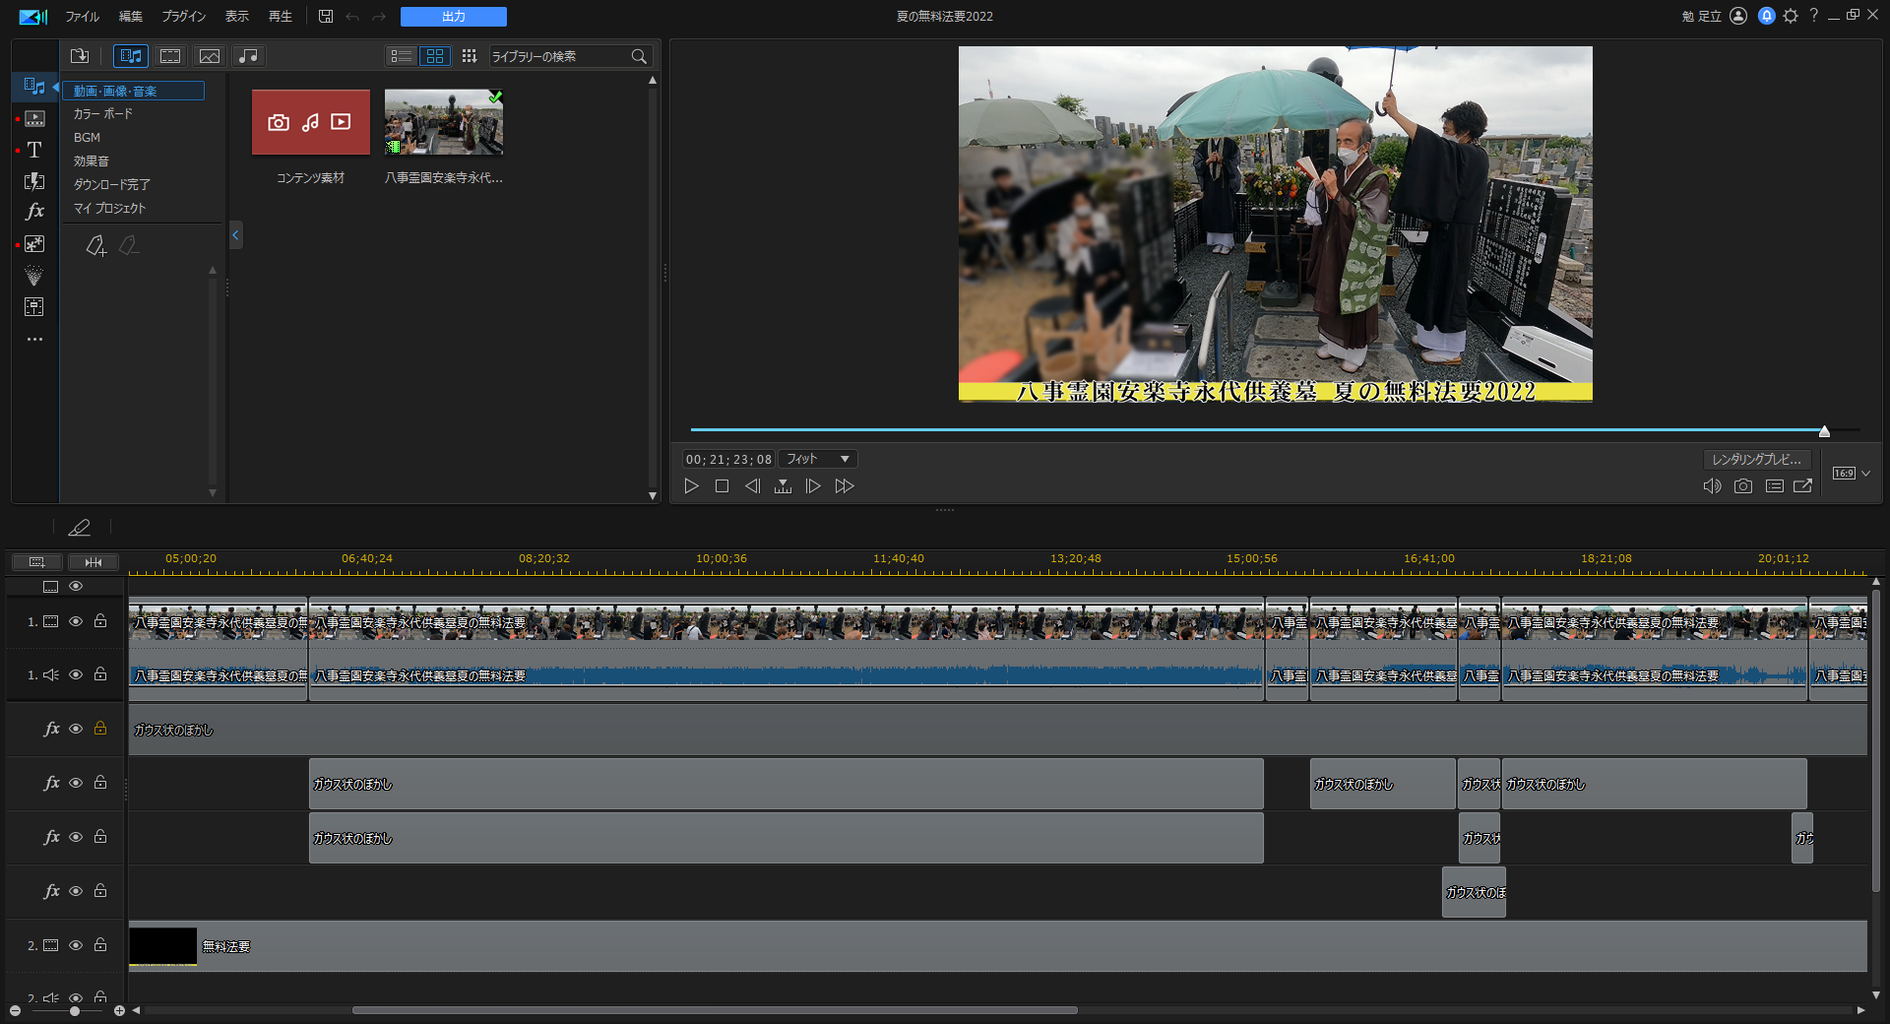Click the preview seek slider handle
Viewport: 1890px width, 1024px height.
click(x=1824, y=431)
